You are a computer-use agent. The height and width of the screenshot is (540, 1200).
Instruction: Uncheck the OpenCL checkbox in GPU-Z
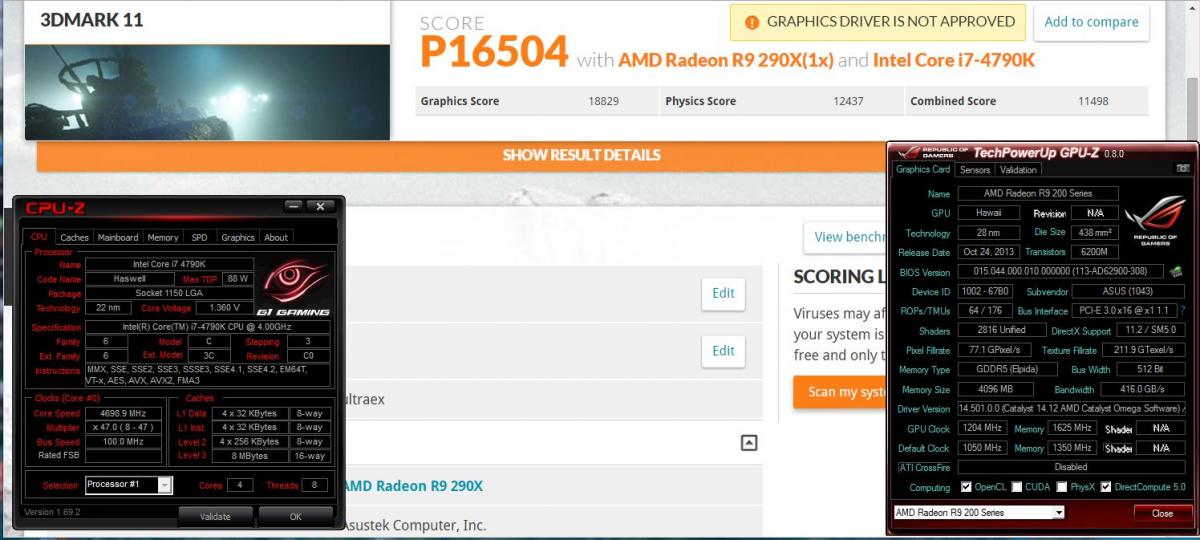click(x=966, y=487)
